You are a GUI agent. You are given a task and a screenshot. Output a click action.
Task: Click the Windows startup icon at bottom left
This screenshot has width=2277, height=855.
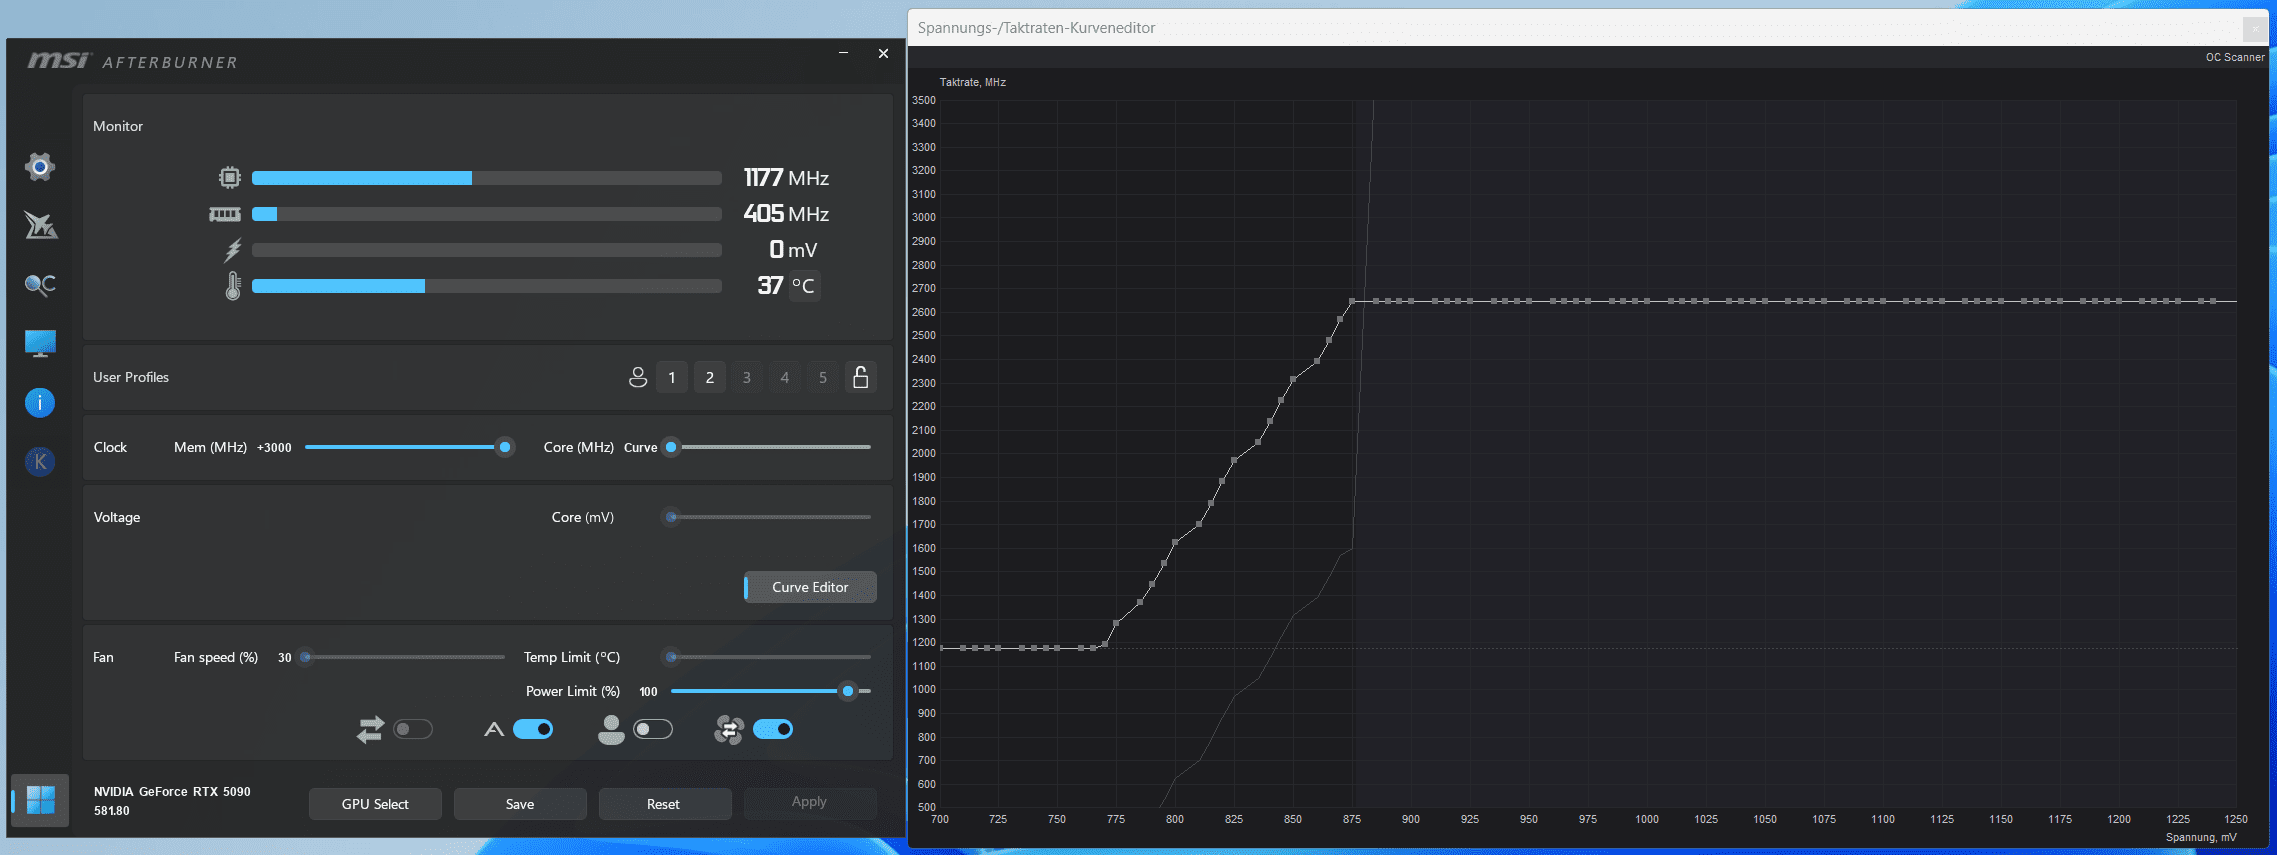(40, 800)
